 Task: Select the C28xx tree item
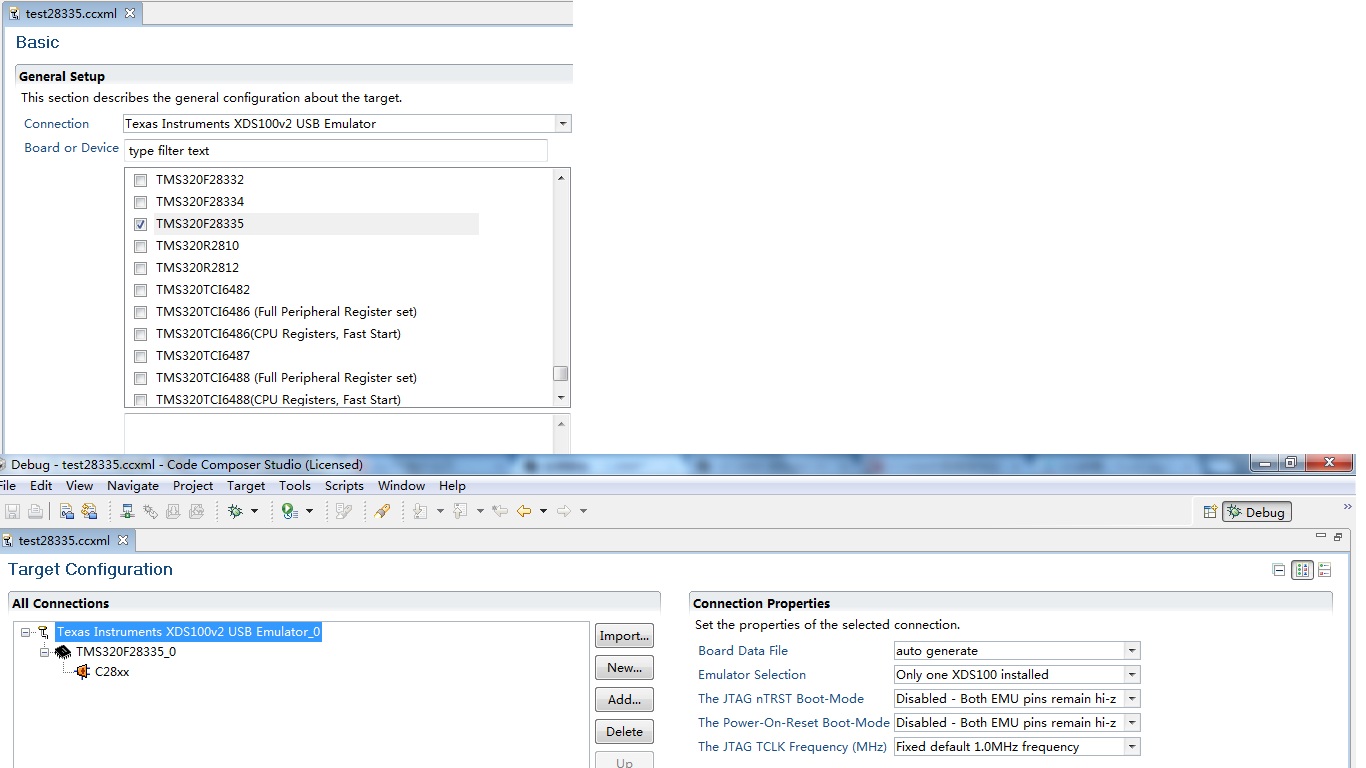pos(112,672)
